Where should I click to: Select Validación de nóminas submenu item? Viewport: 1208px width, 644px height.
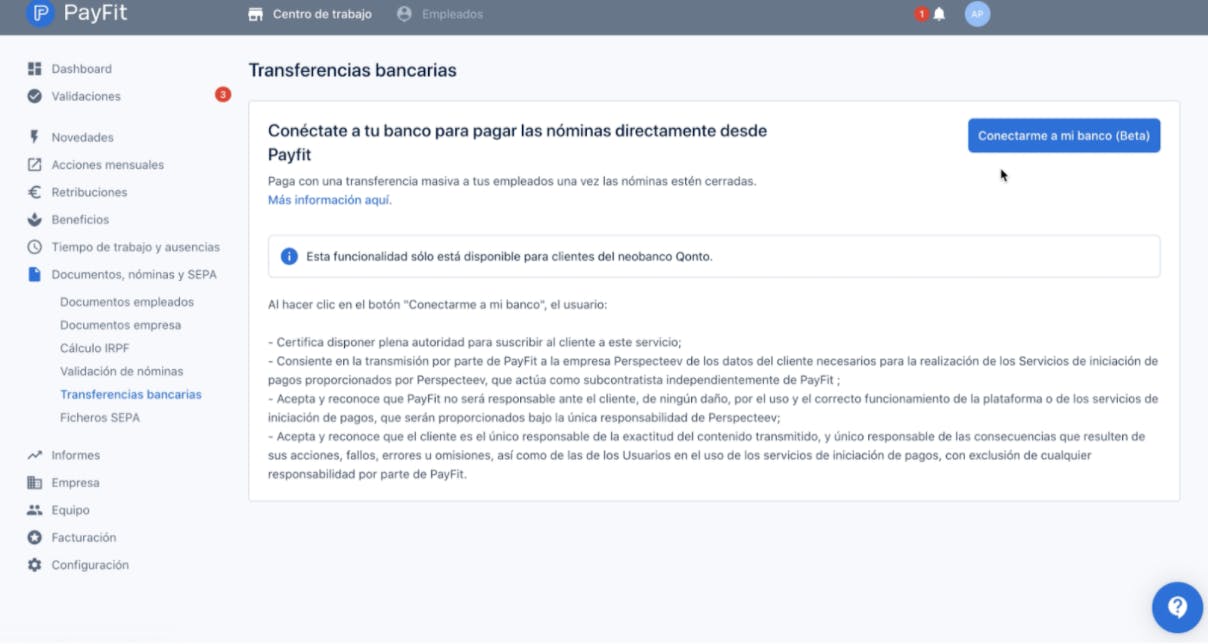(122, 371)
